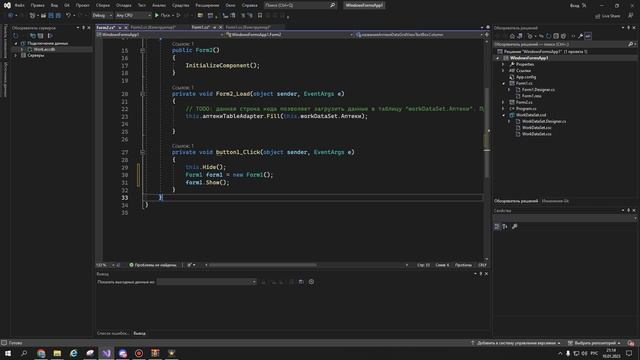This screenshot has width=640, height=360.
Task: Click Выбрать репозиторий in status bar
Action: click(595, 343)
